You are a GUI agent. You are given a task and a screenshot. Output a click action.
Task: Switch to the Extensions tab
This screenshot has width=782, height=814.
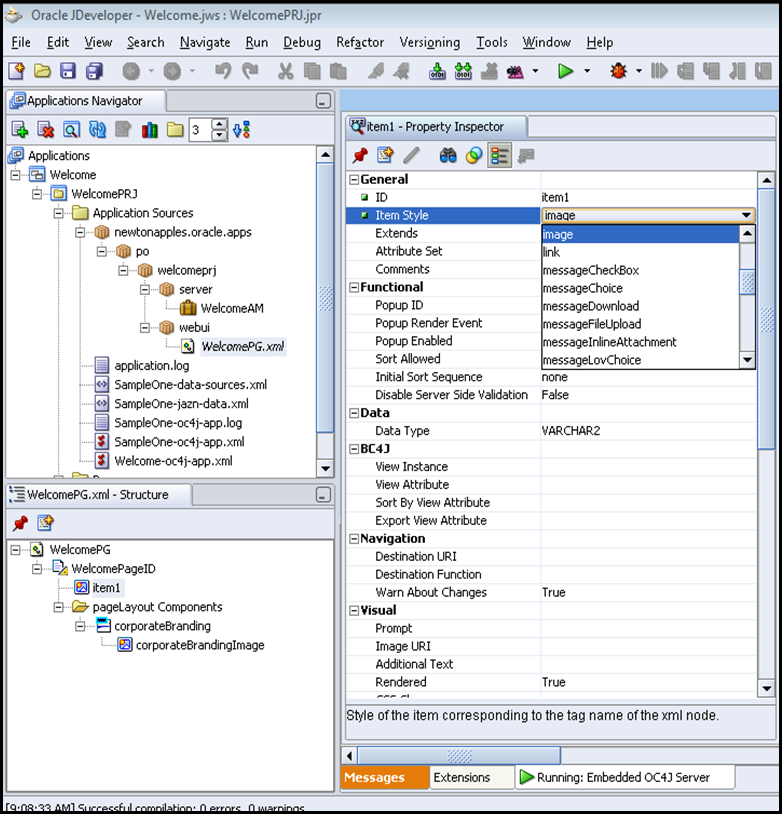(x=471, y=777)
